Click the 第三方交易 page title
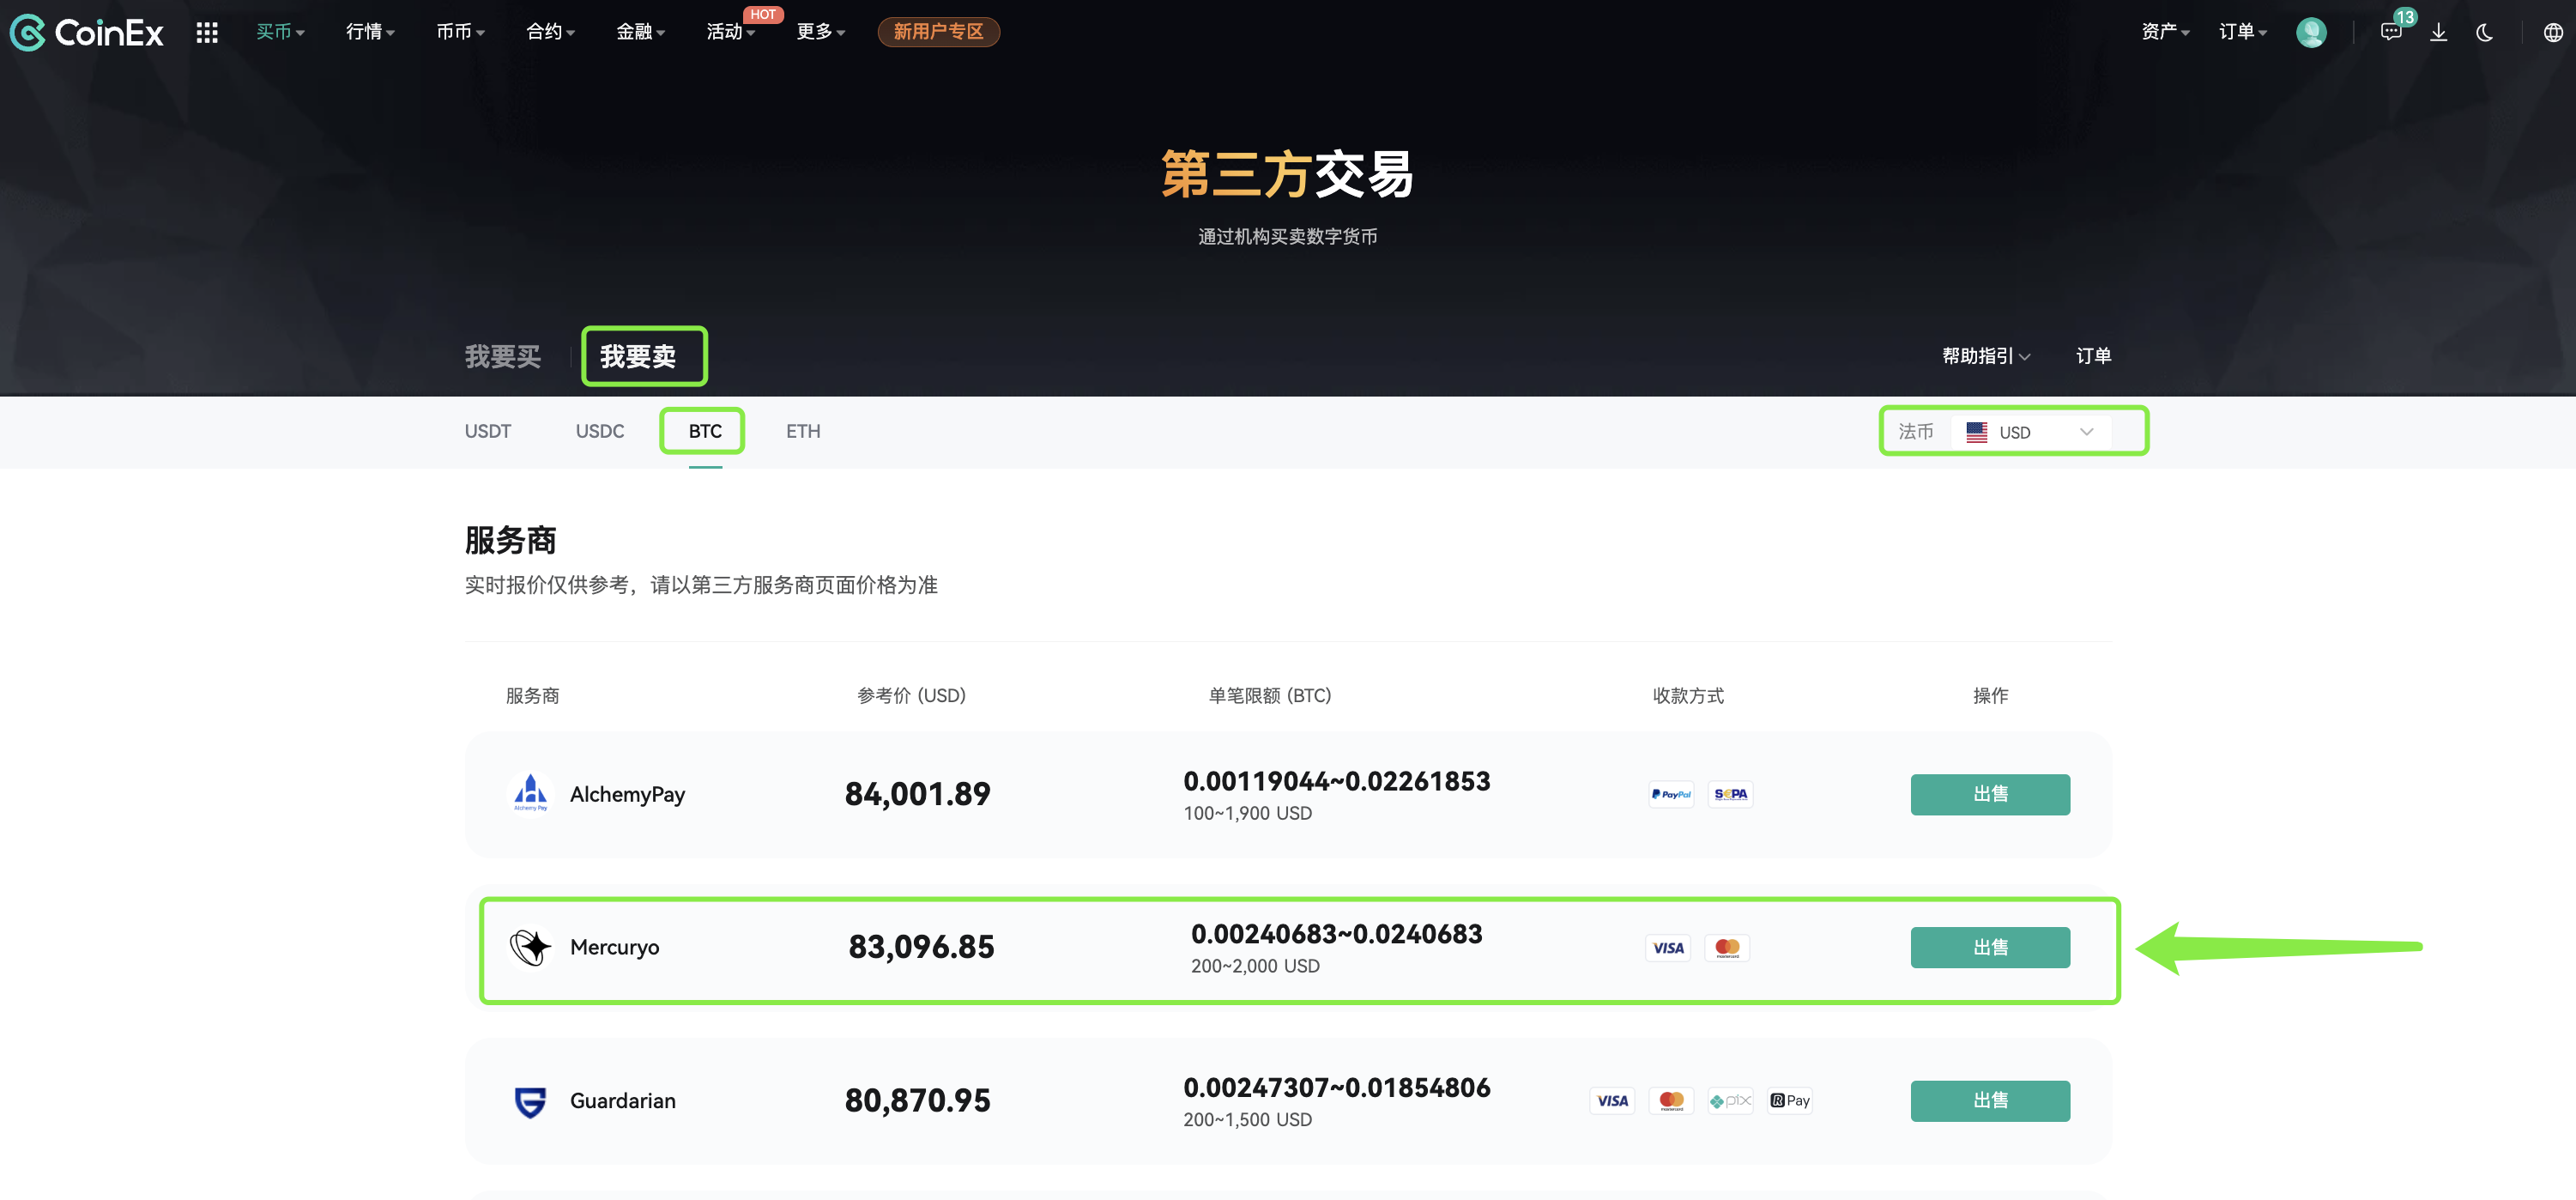 (x=1287, y=174)
